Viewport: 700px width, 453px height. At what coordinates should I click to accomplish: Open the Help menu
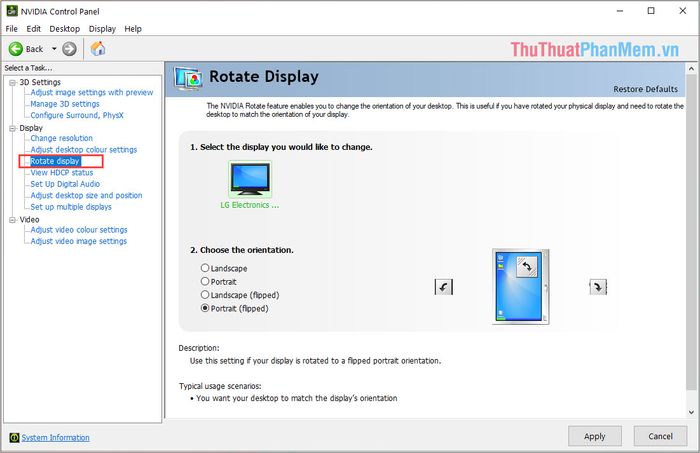click(133, 29)
